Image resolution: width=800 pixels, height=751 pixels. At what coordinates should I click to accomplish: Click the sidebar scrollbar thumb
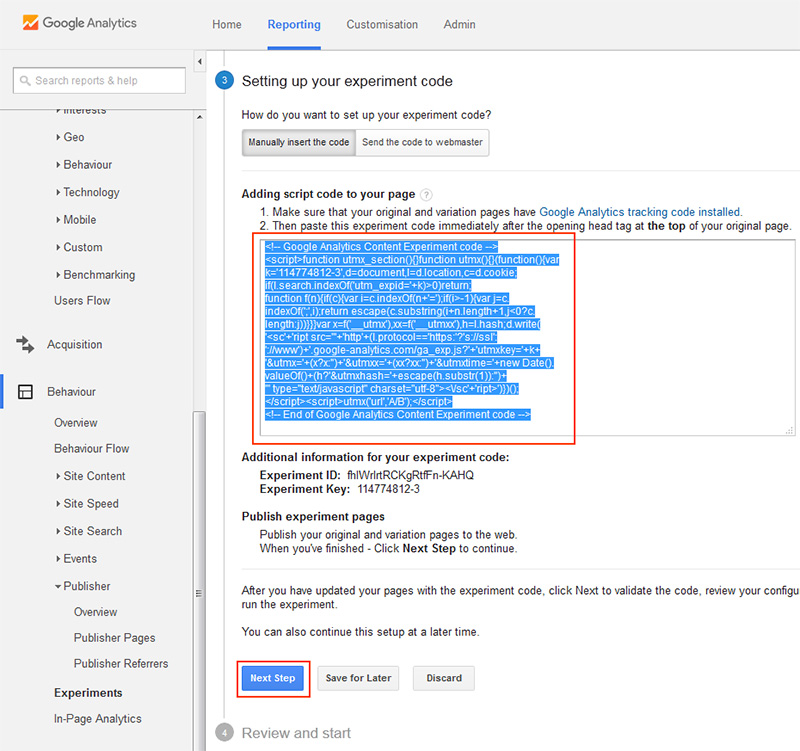click(x=199, y=581)
